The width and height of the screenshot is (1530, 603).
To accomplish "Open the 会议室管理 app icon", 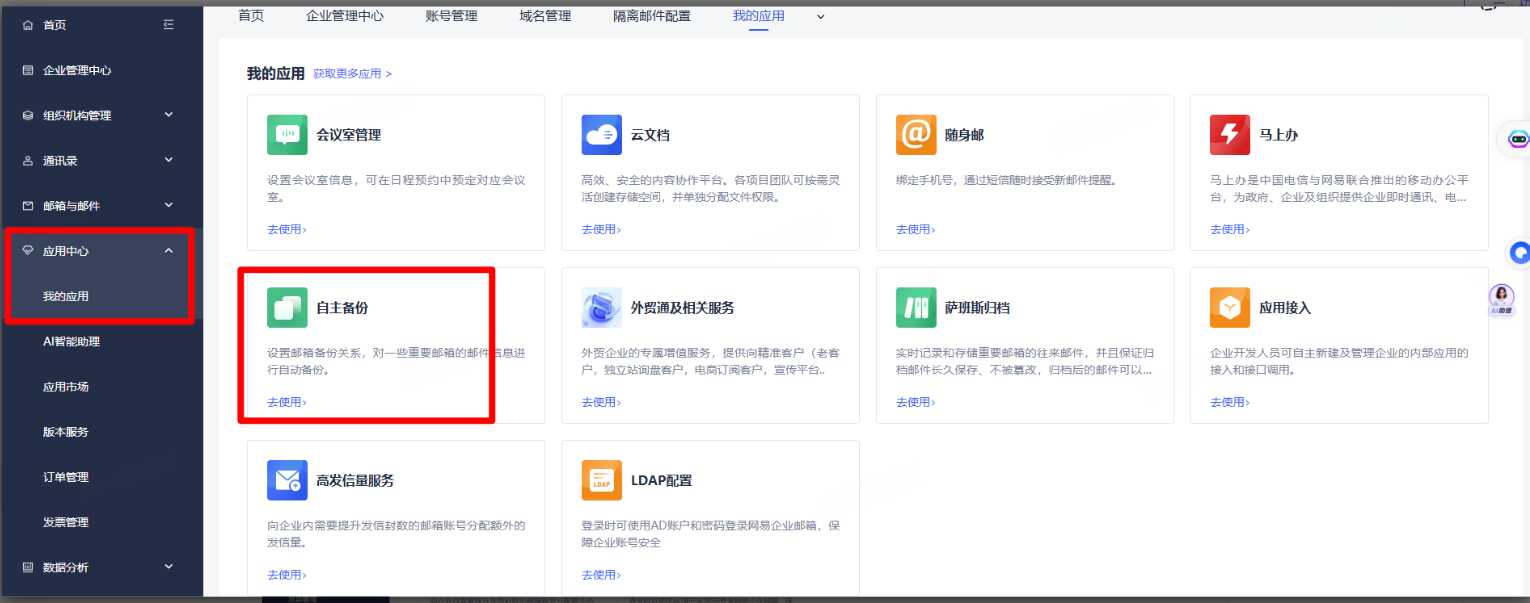I will [287, 135].
